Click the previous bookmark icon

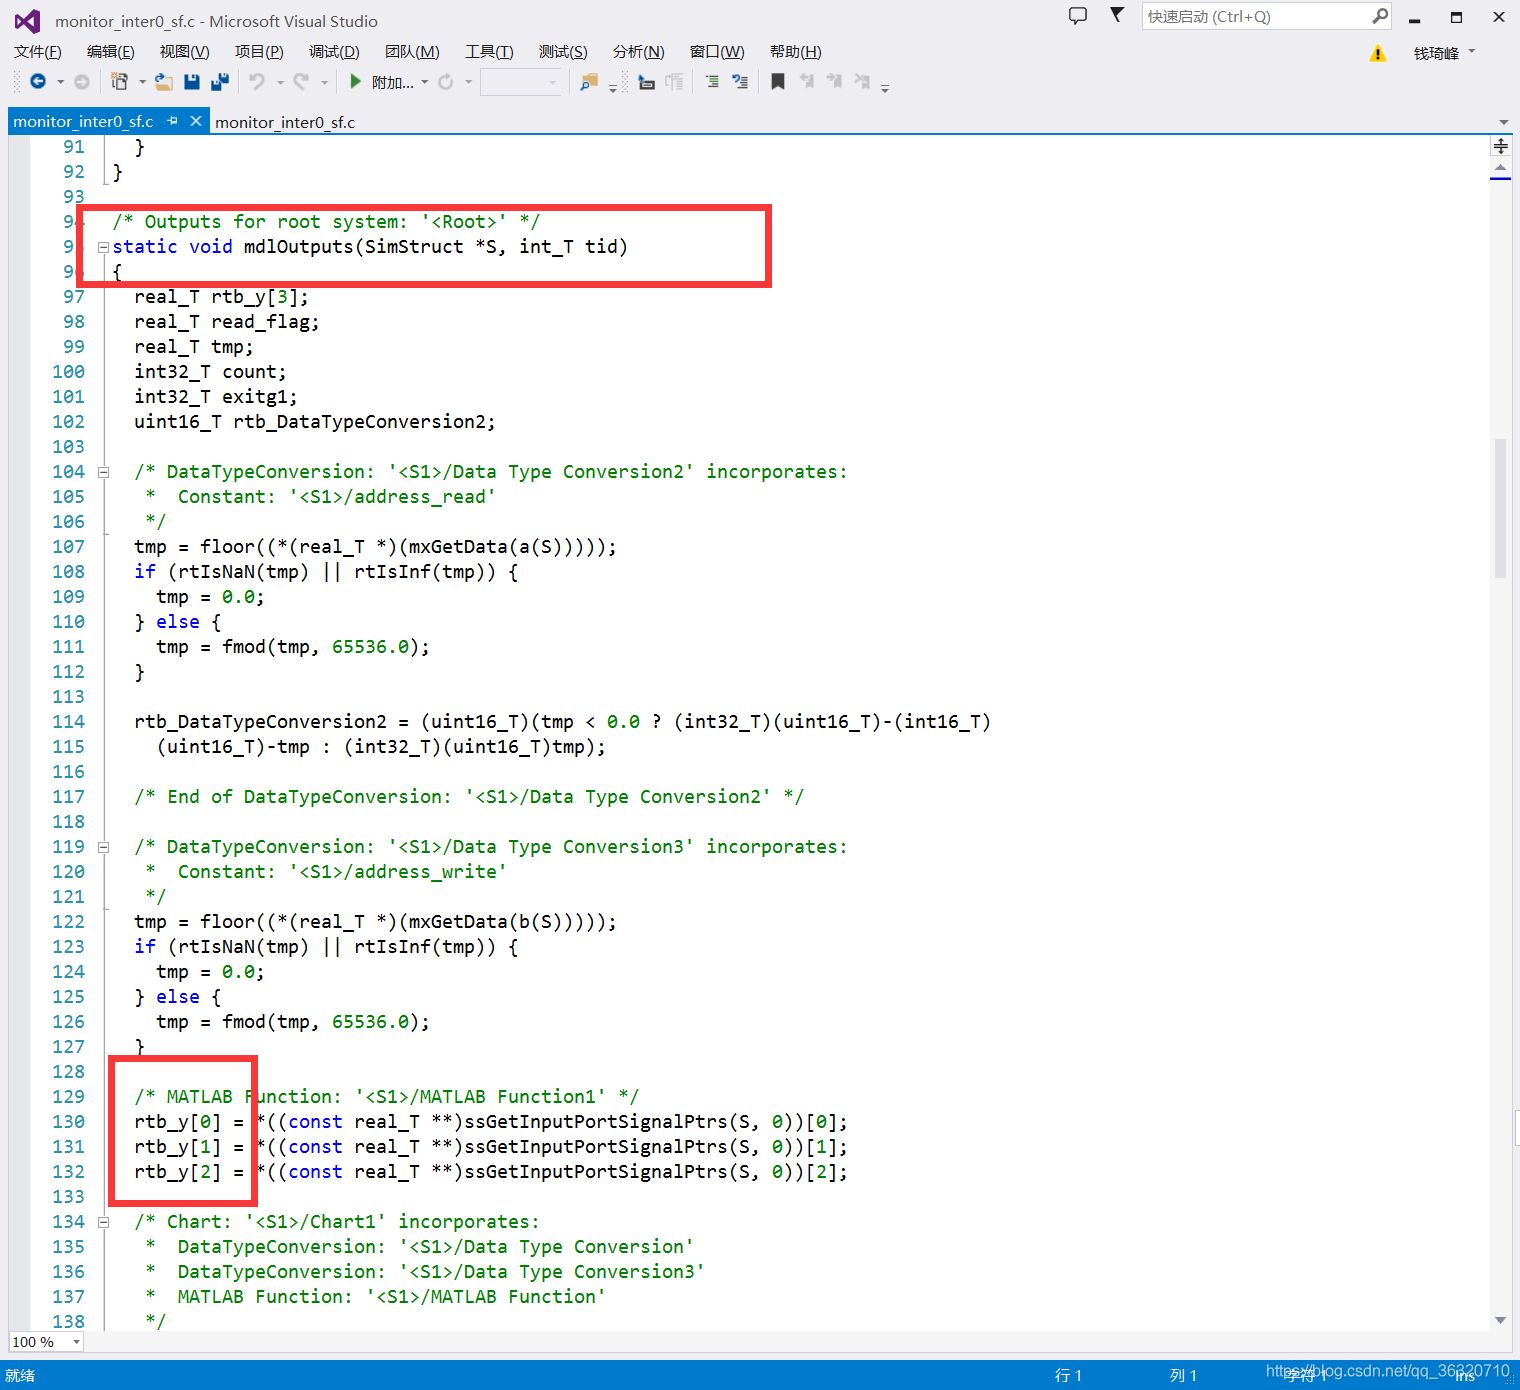(806, 82)
